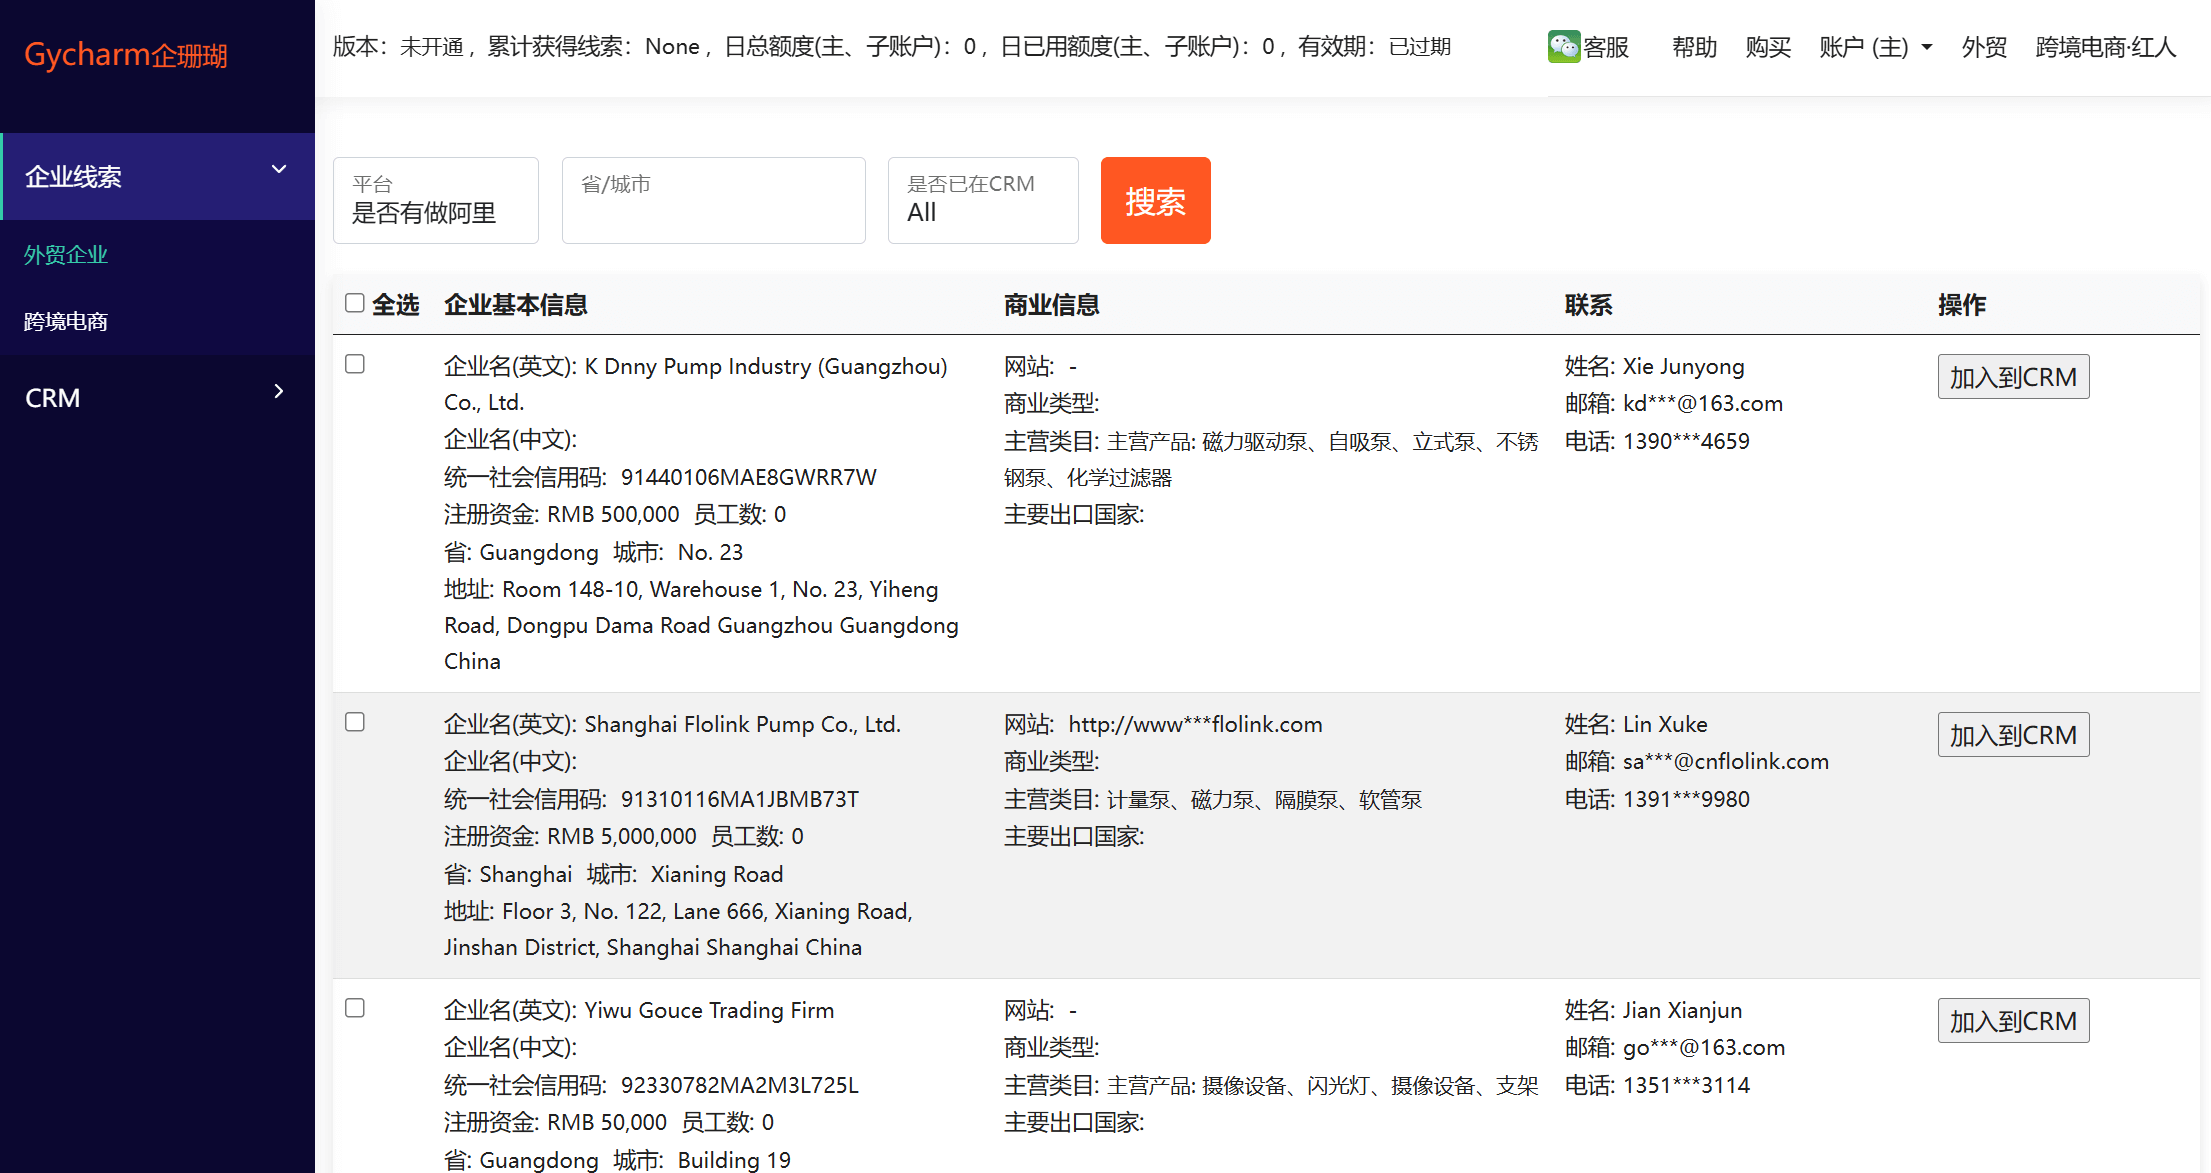The height and width of the screenshot is (1173, 2211).
Task: Check the 全选 select-all checkbox
Action: (x=355, y=303)
